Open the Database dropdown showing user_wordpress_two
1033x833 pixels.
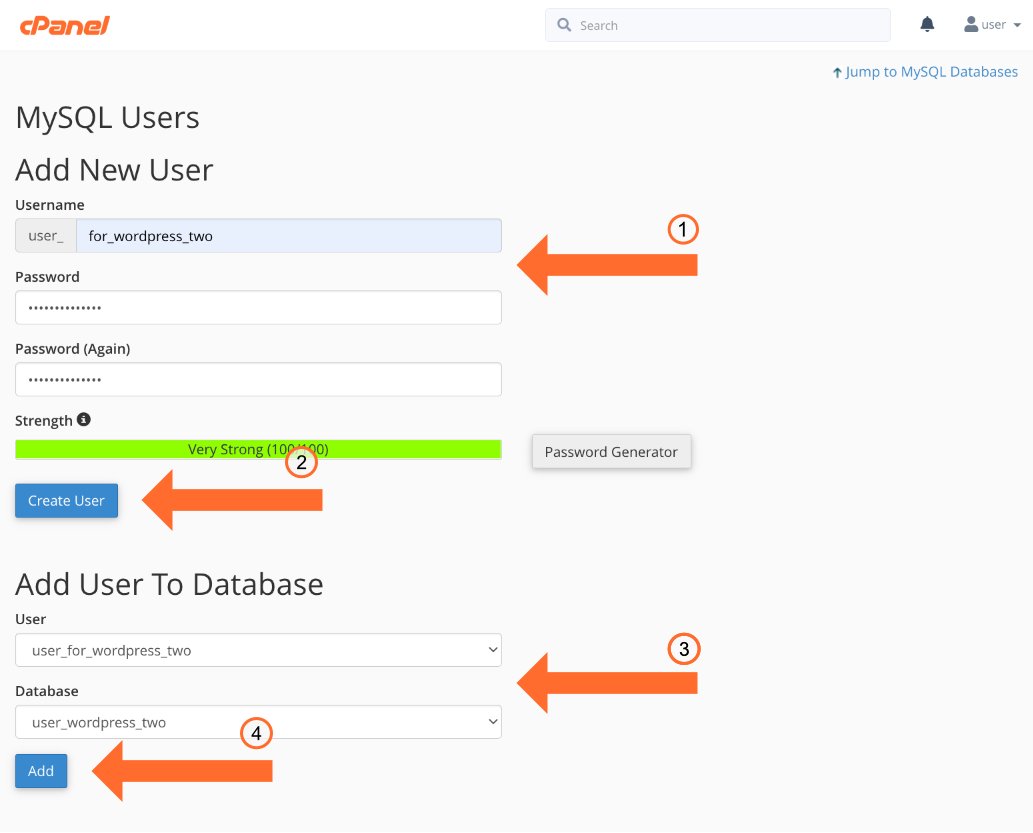pos(258,721)
